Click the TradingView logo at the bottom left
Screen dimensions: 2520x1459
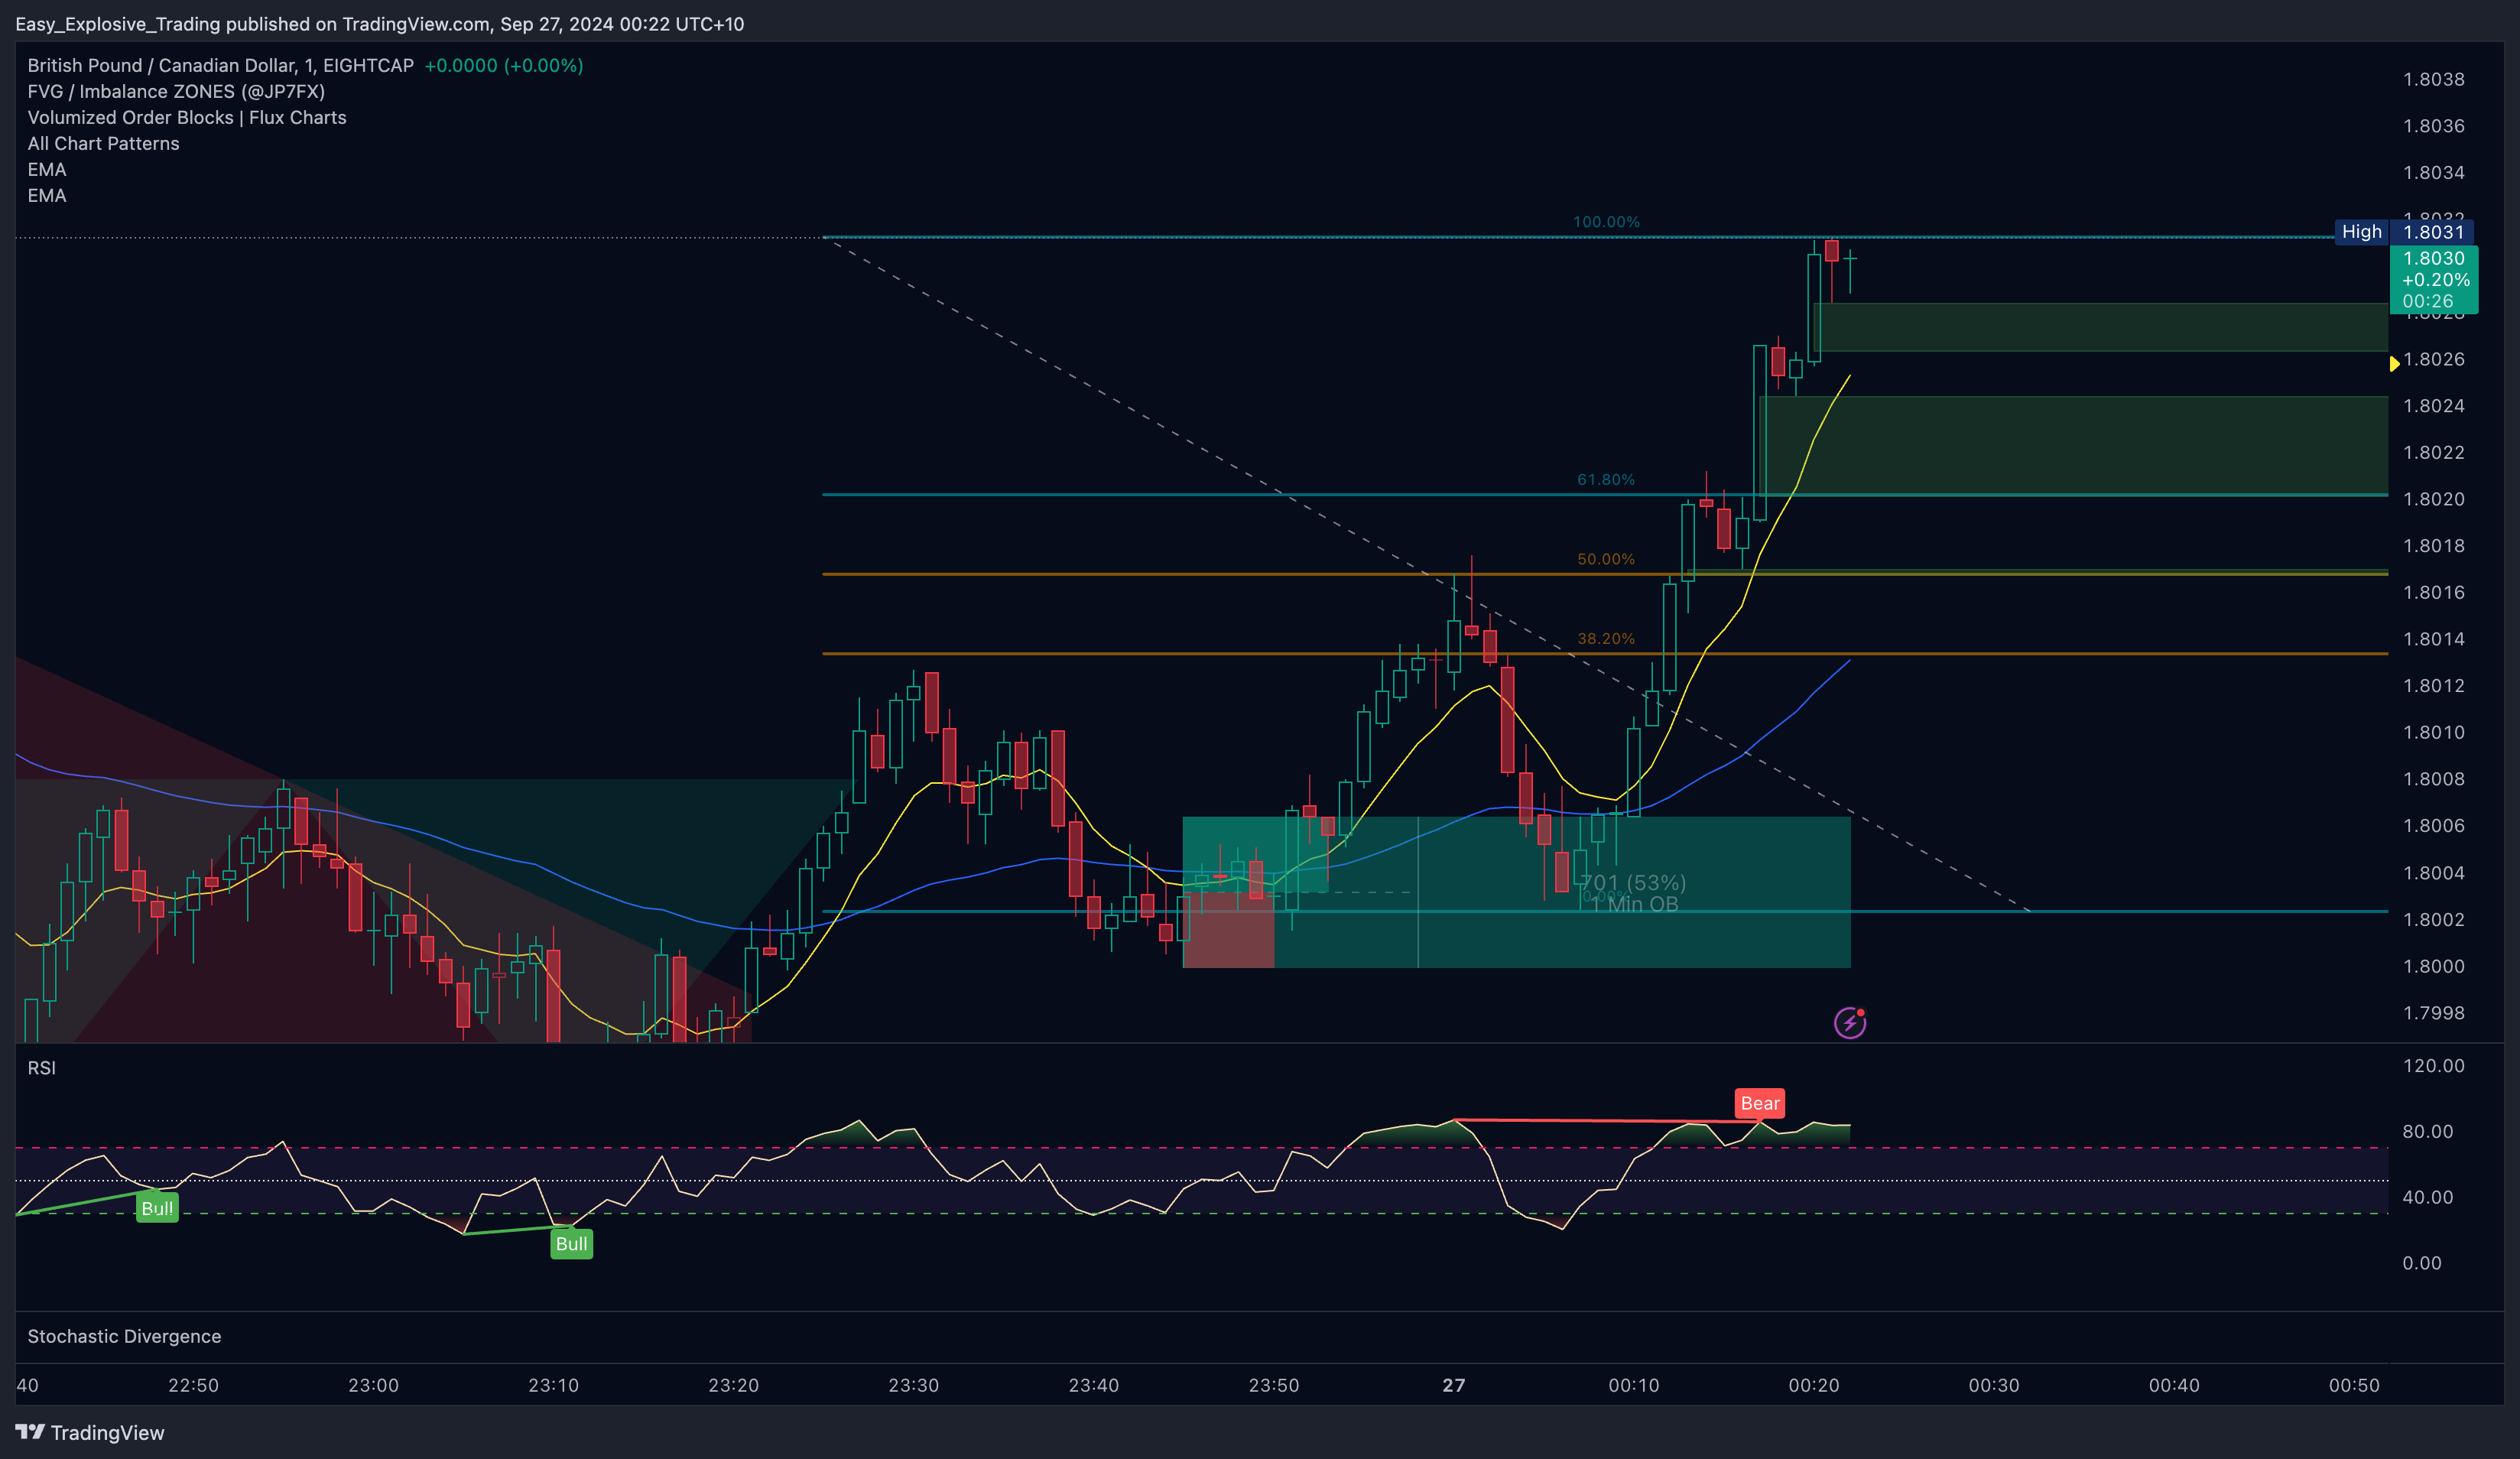(90, 1432)
